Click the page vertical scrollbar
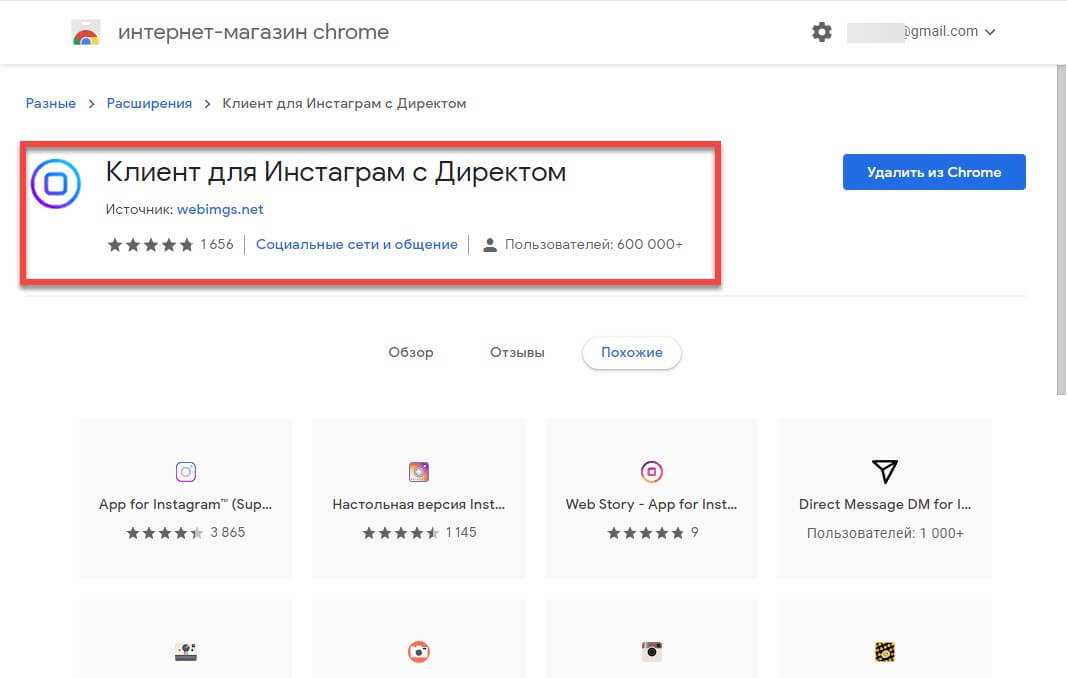This screenshot has height=678, width=1067. pos(1060,230)
